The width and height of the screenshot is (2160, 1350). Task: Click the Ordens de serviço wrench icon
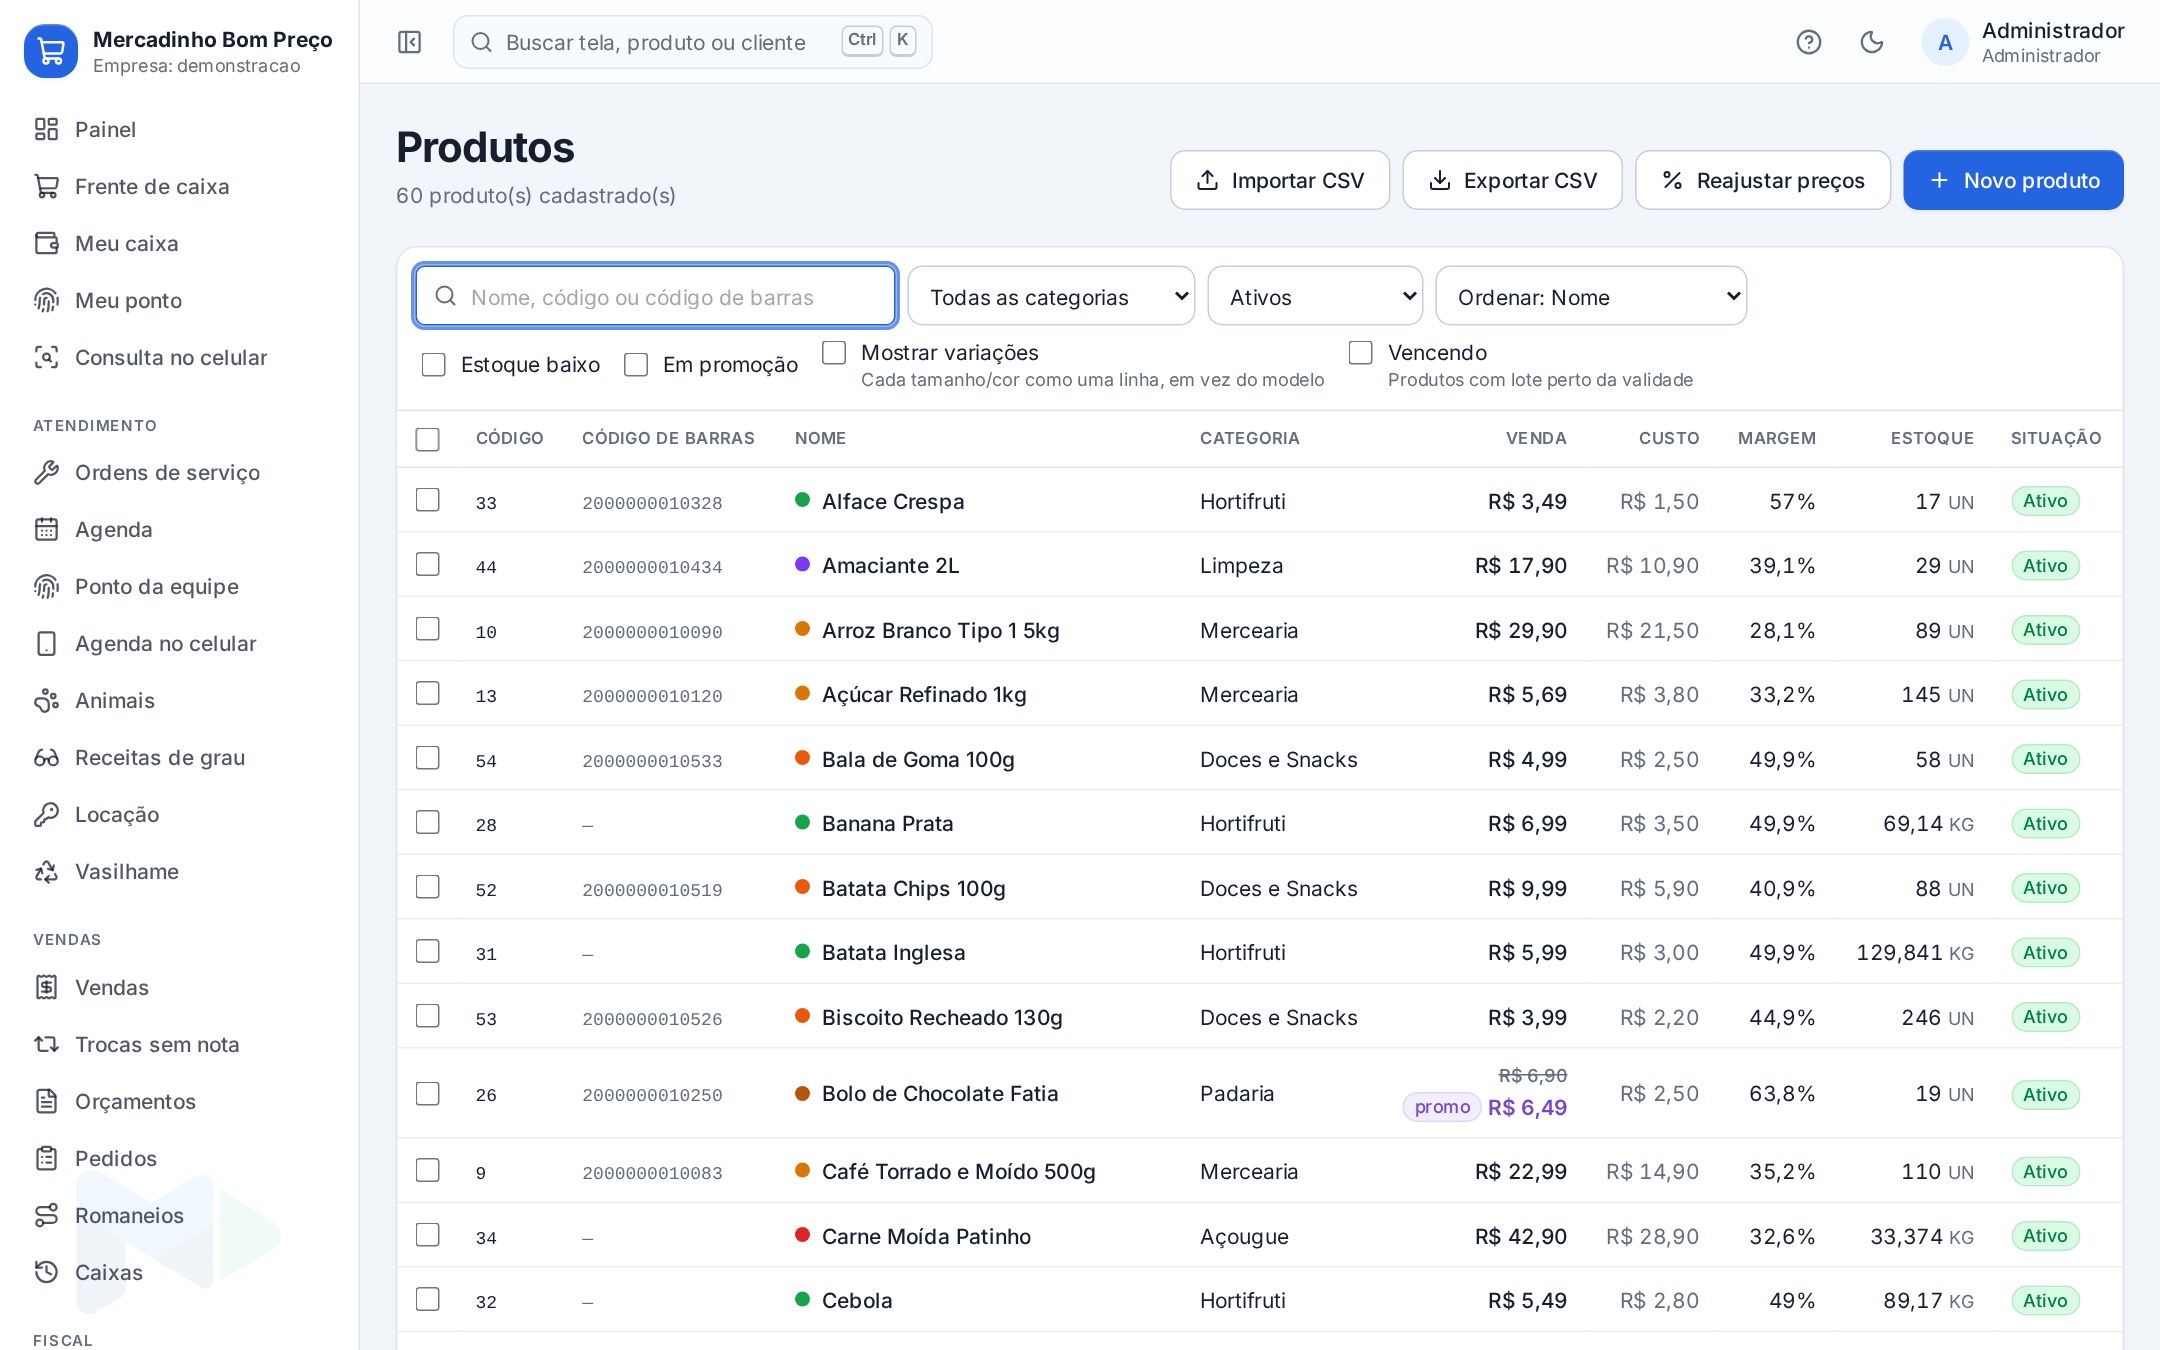[46, 472]
